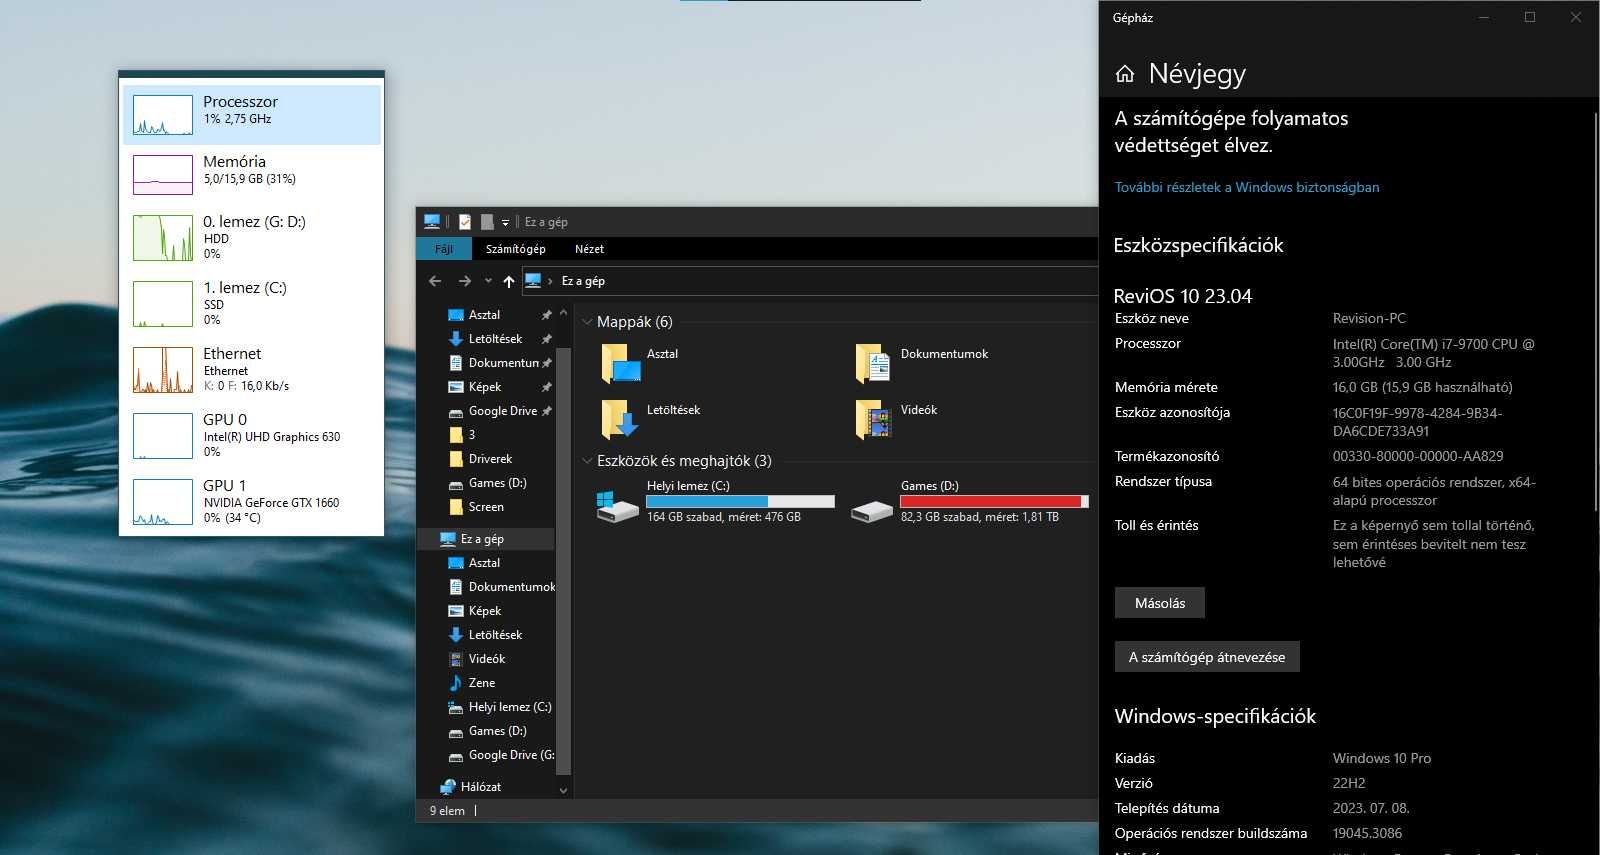The height and width of the screenshot is (855, 1600).
Task: Select the Dokumentumok folder icon in Mappák
Action: click(x=873, y=363)
